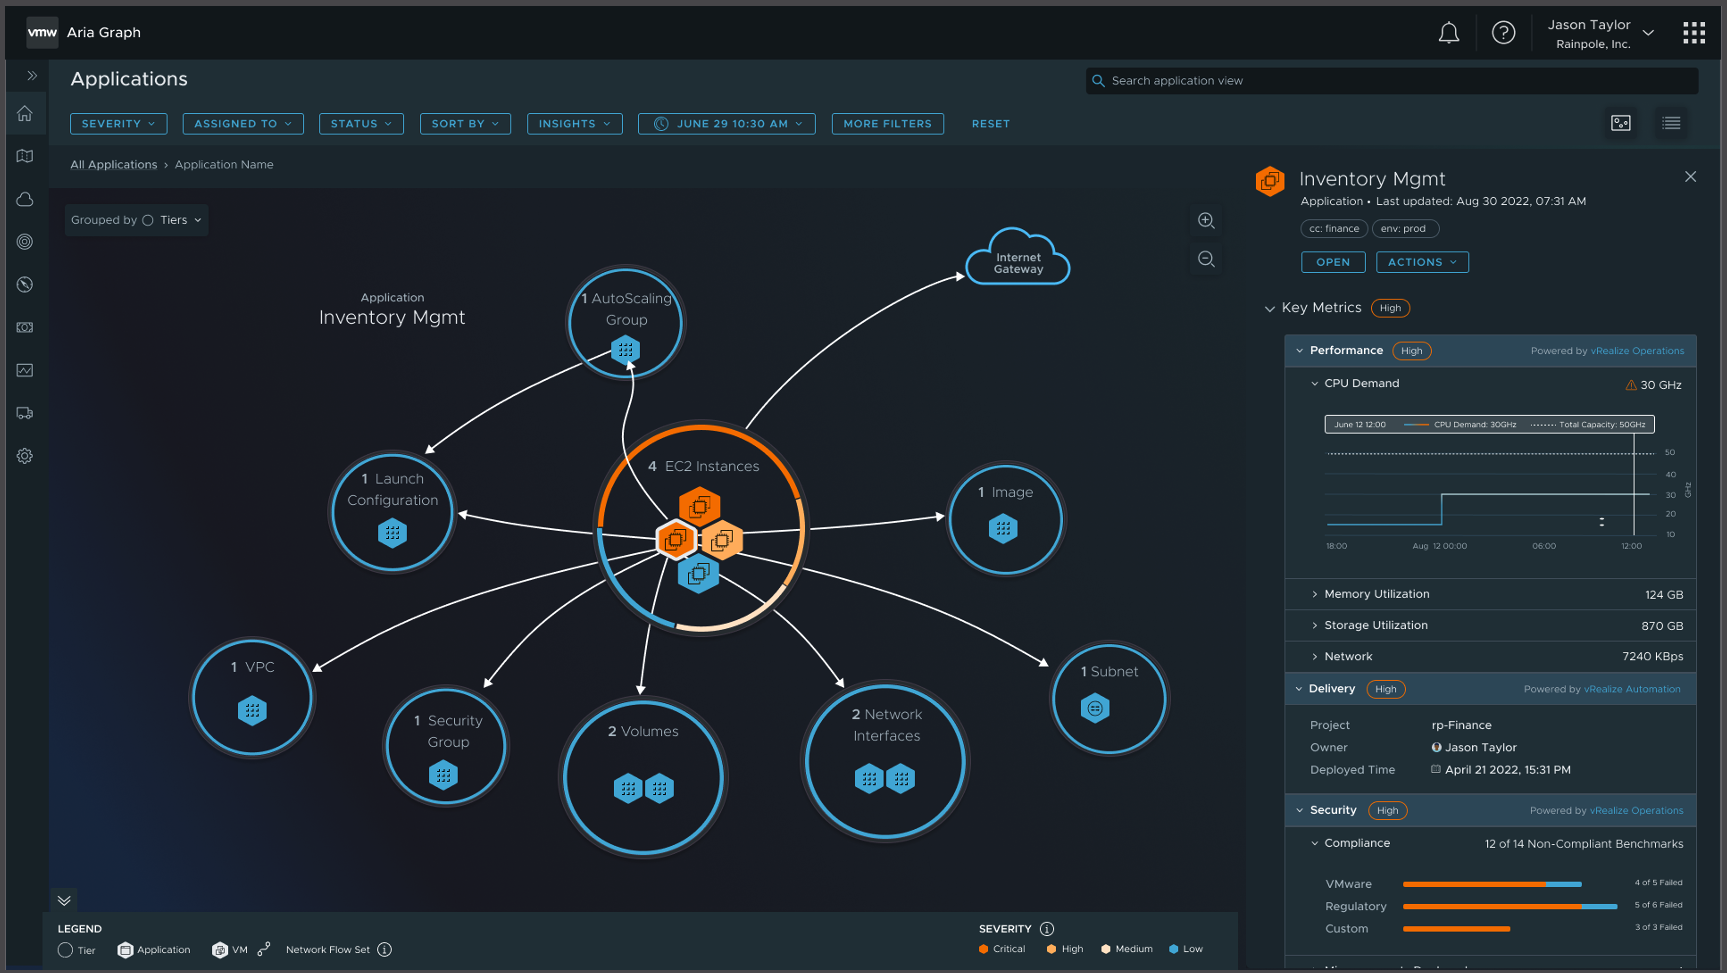Open the app launcher grid icon

(x=1694, y=32)
